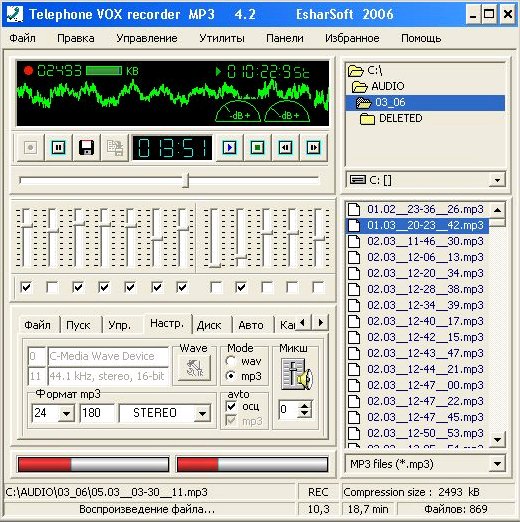The image size is (520, 522).
Task: Select file 01.03__20-23__42.mp3
Action: coord(418,225)
